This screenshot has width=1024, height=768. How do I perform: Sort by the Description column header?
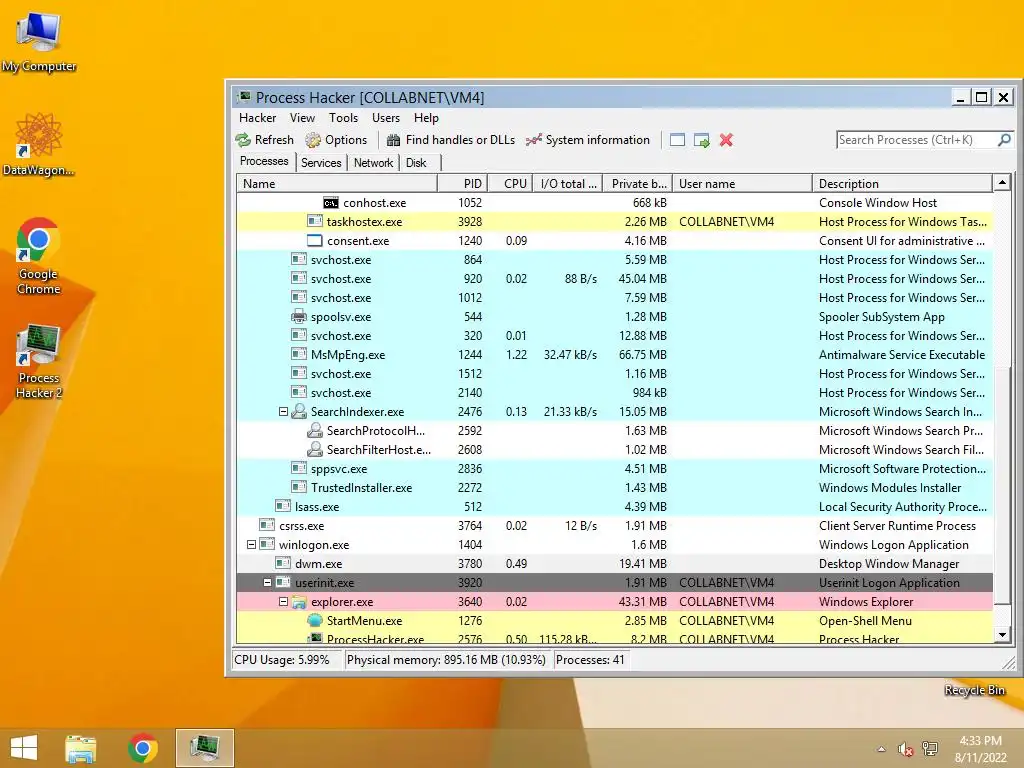pos(903,184)
